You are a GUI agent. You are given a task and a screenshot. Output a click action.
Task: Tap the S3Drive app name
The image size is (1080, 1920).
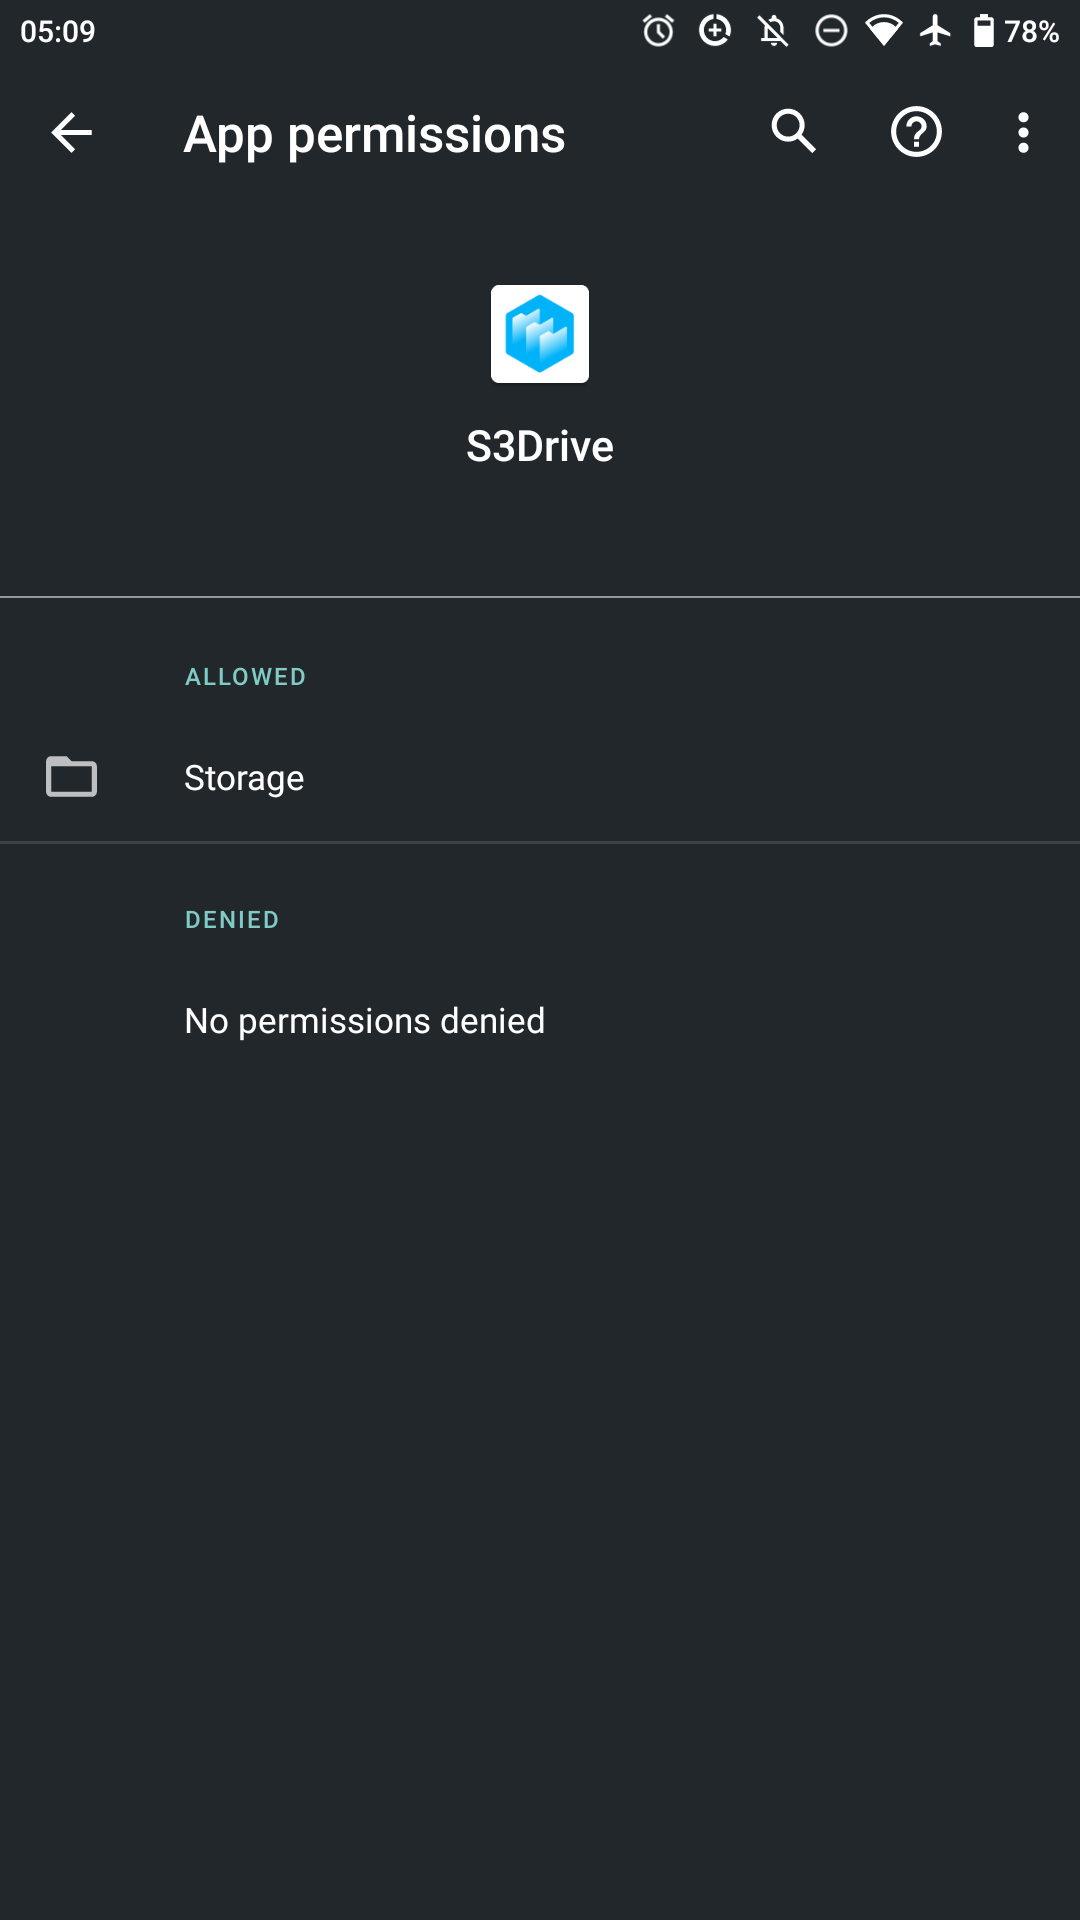point(540,446)
